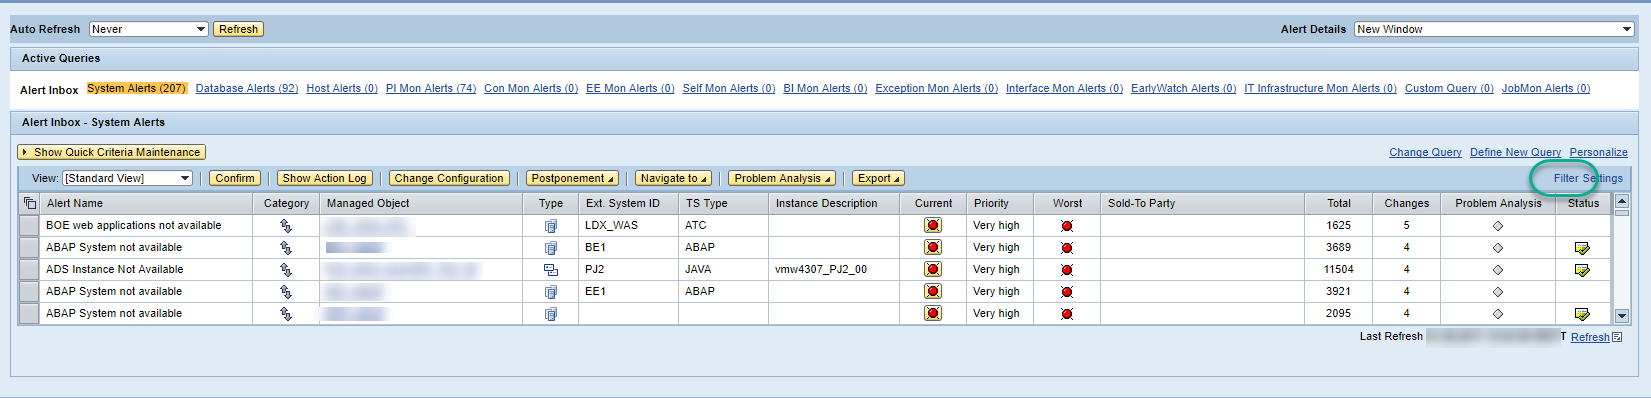Click red current status icon in EE1 row

point(933,292)
